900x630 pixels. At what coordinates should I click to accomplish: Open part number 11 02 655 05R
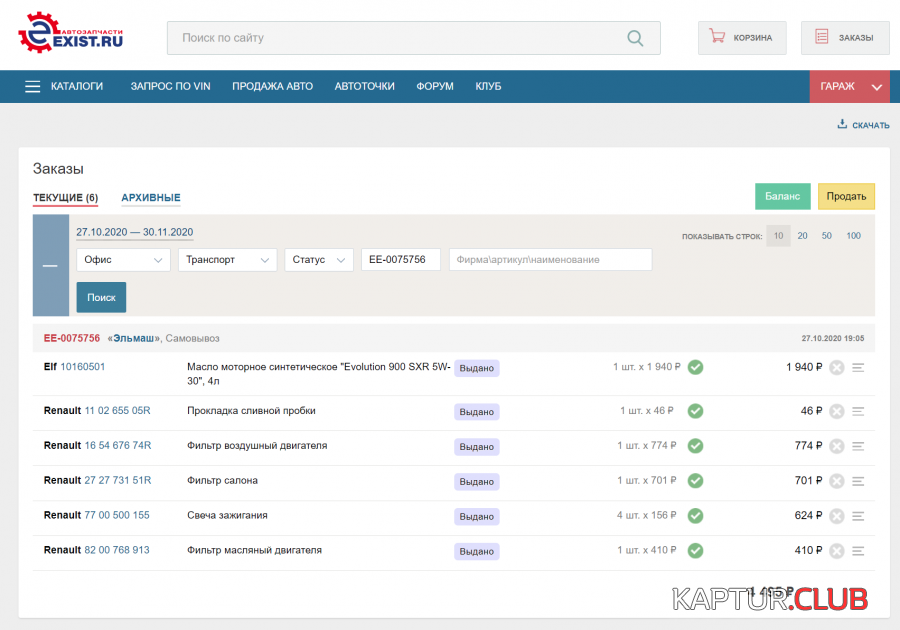[118, 411]
